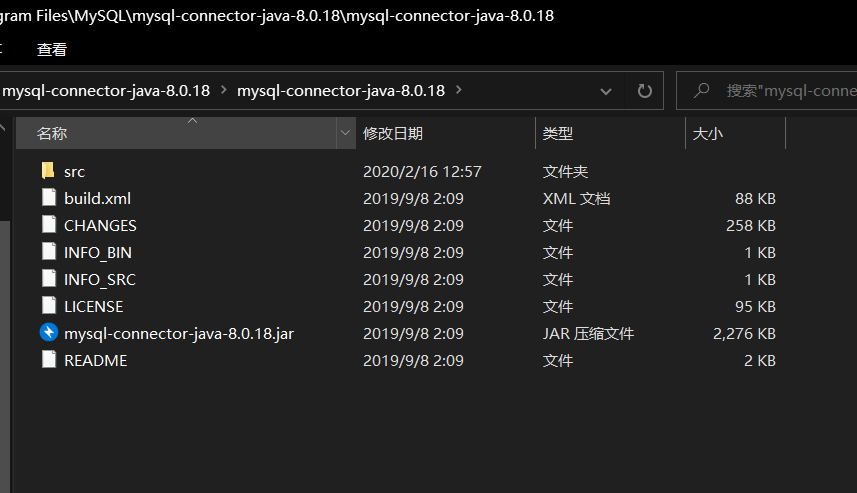Select the INFO_BIN file name
Viewport: 857px width, 493px height.
[98, 253]
